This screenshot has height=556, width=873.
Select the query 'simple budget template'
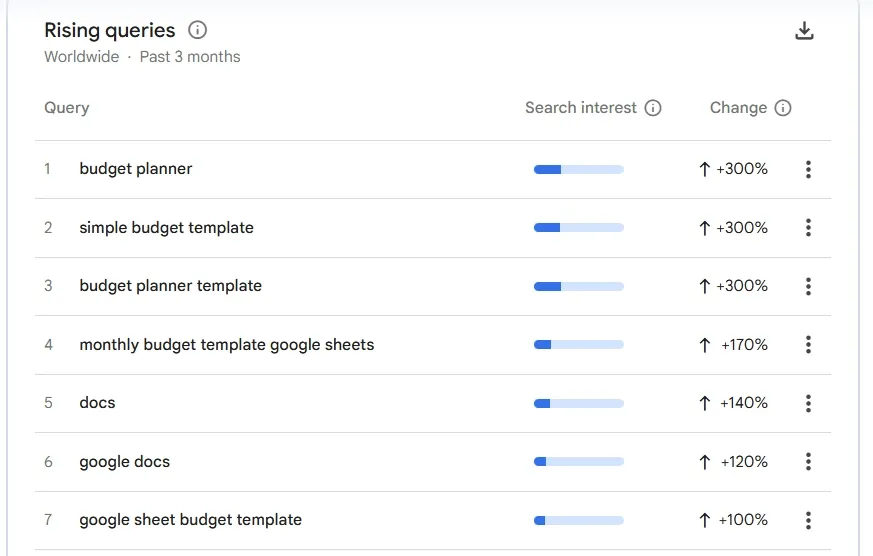click(166, 228)
